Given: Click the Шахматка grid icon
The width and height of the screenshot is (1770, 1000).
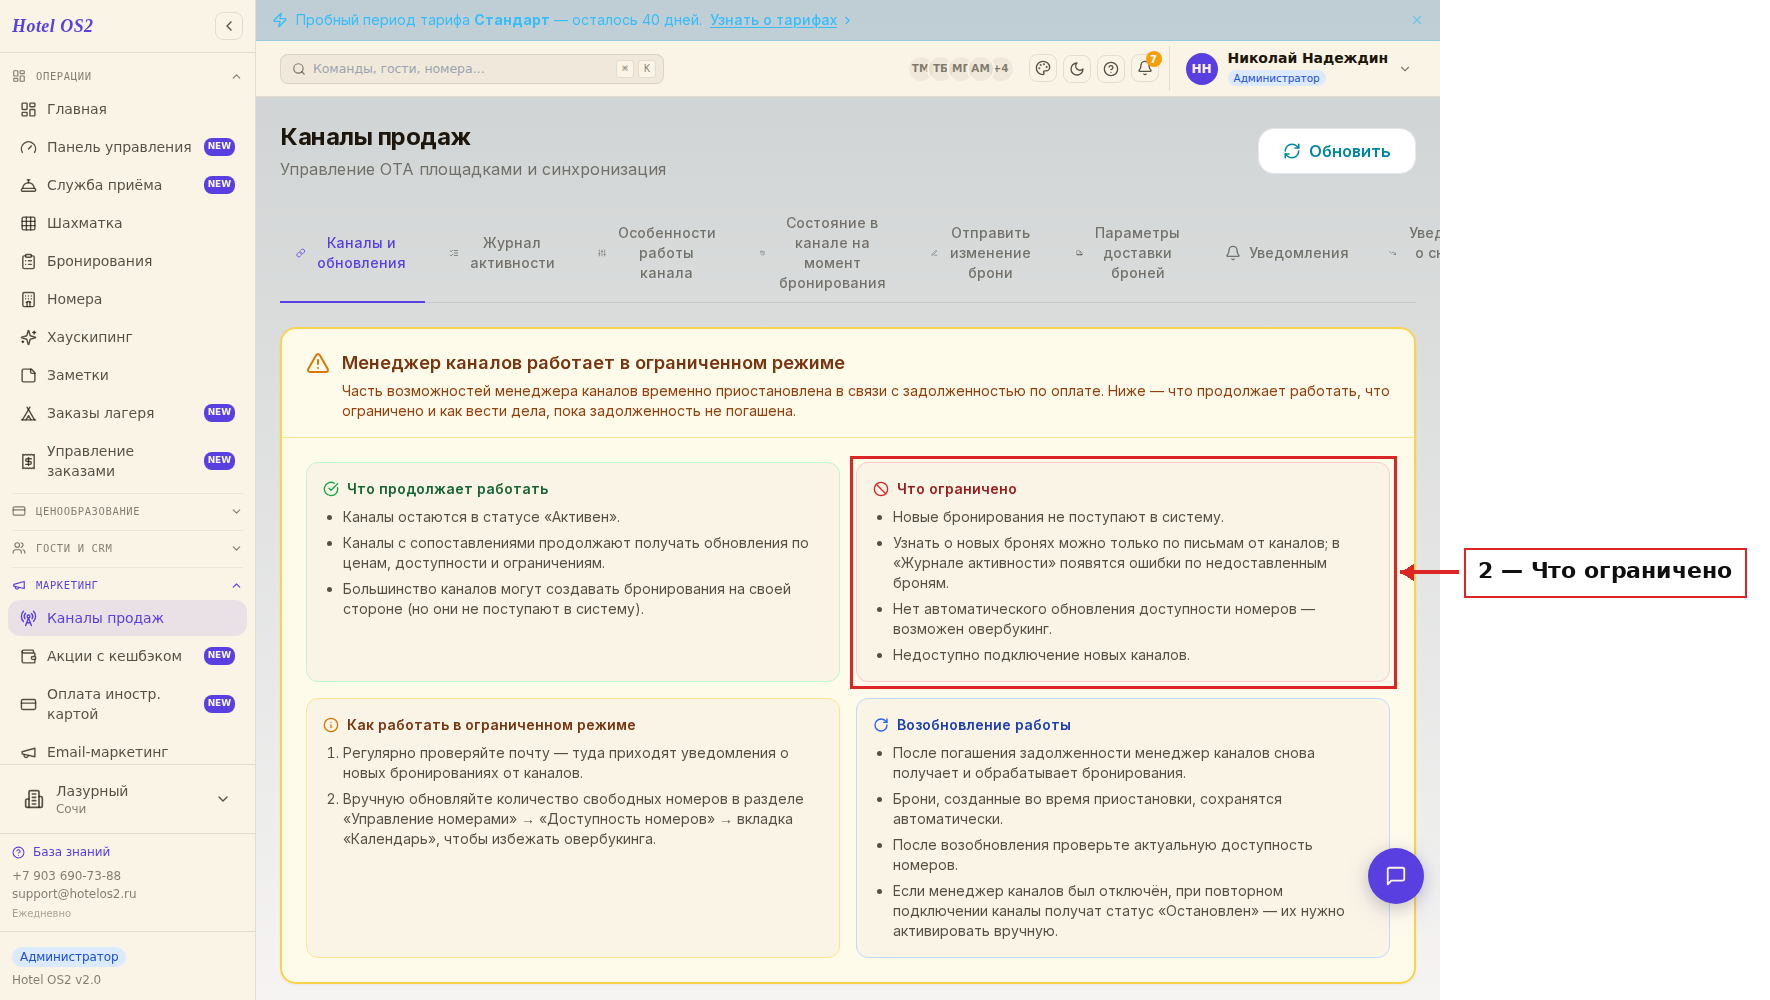Looking at the screenshot, I should tap(29, 223).
